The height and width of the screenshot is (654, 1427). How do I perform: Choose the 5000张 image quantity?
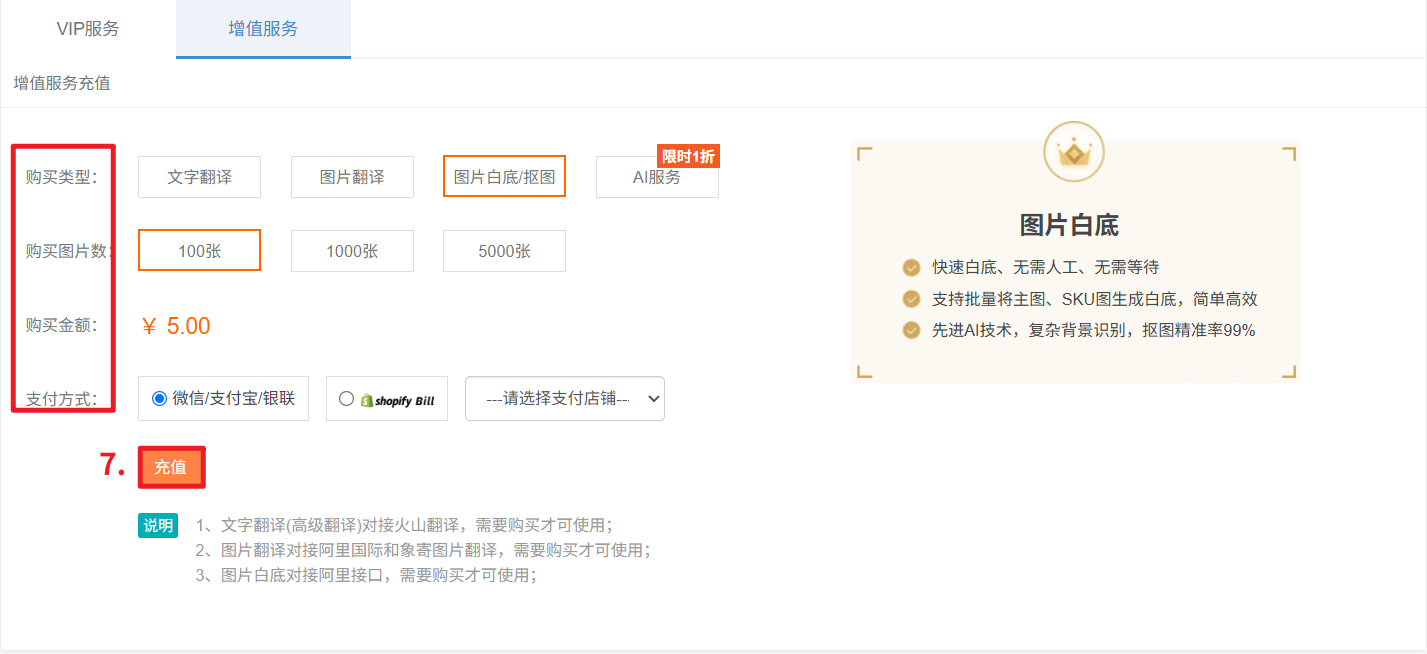(504, 251)
